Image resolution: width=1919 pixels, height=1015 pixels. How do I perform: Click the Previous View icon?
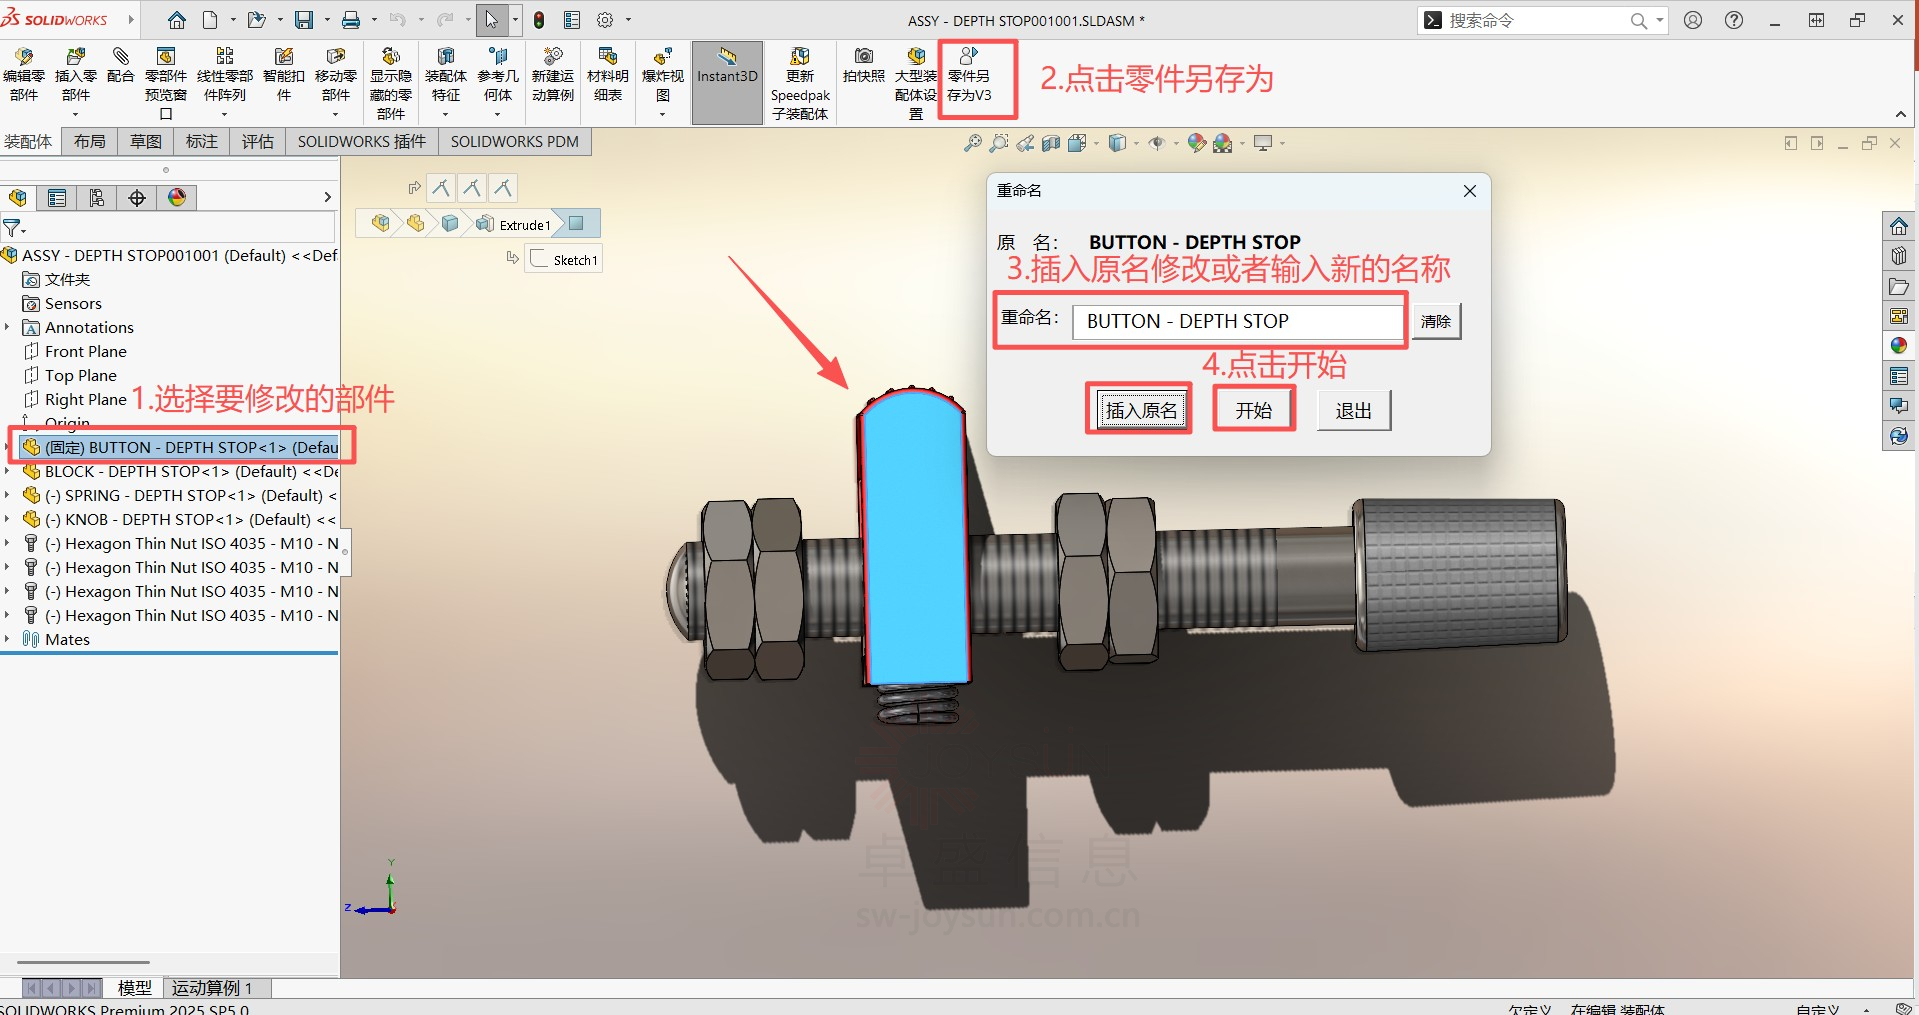coord(1025,143)
